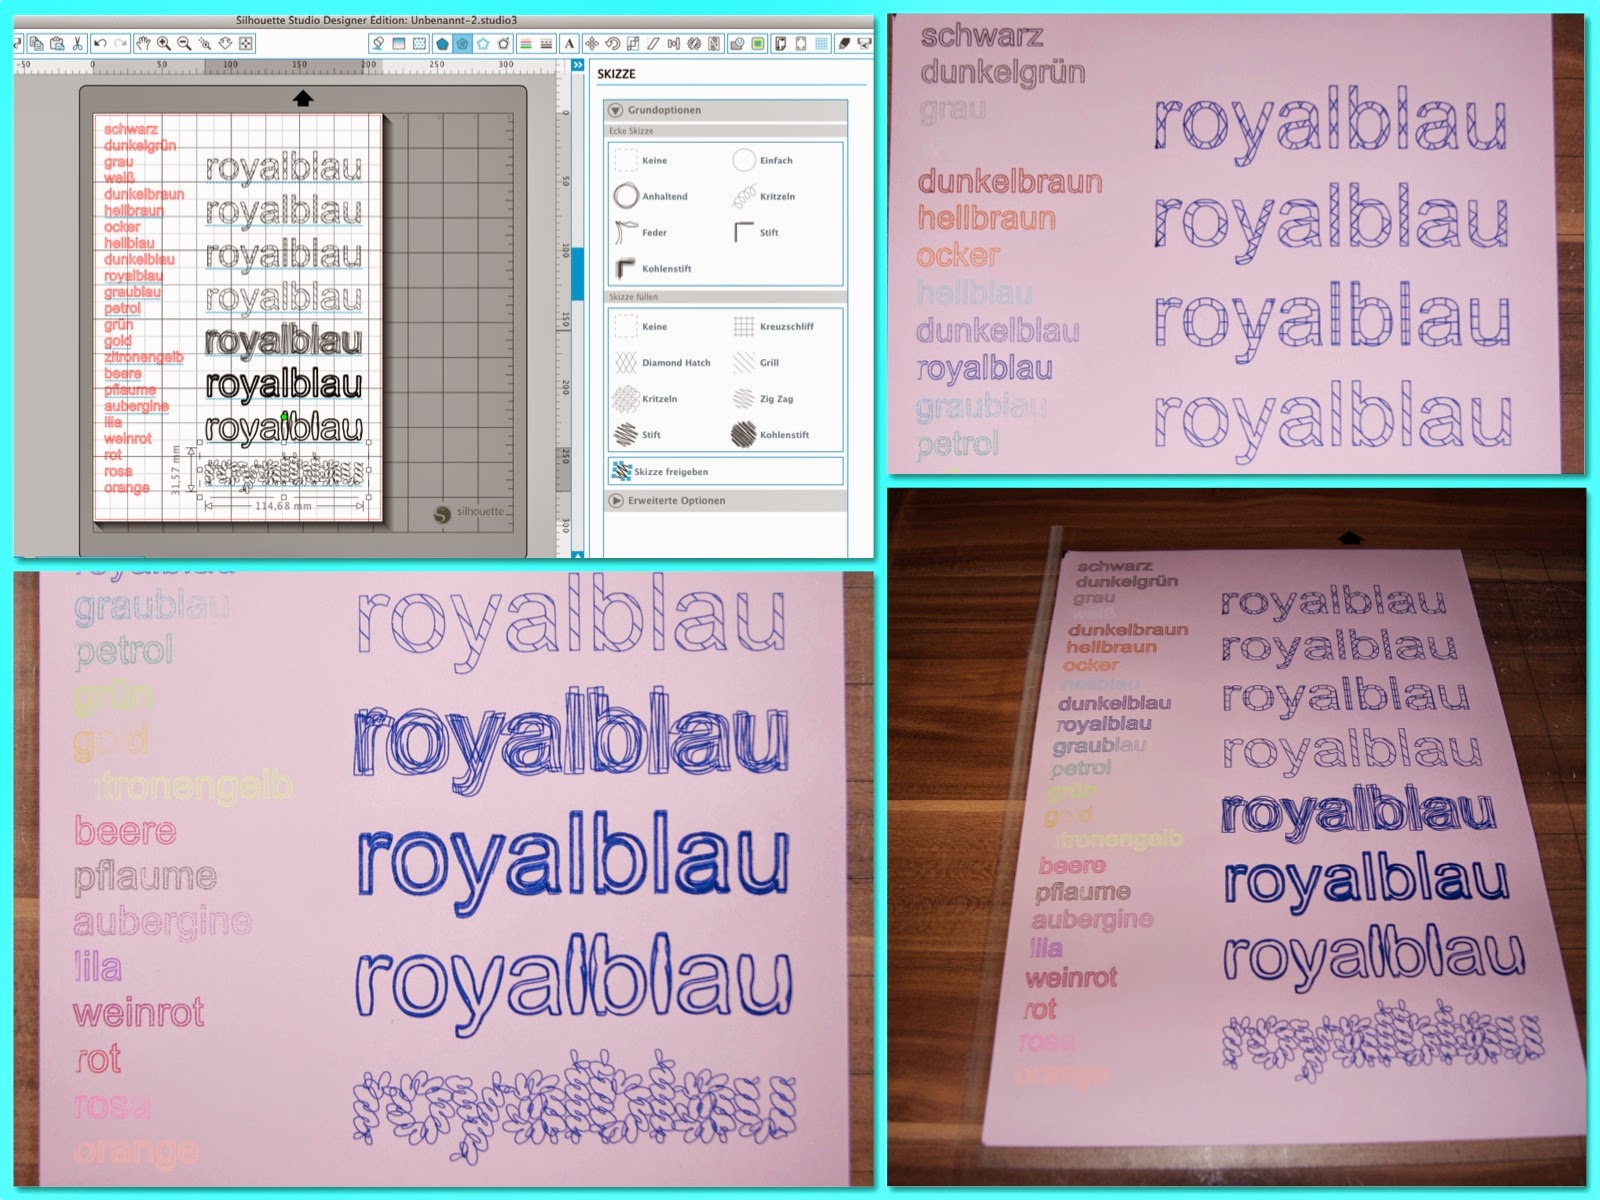The image size is (1600, 1200).
Task: Collapse the side panel with double chevron
Action: (577, 65)
